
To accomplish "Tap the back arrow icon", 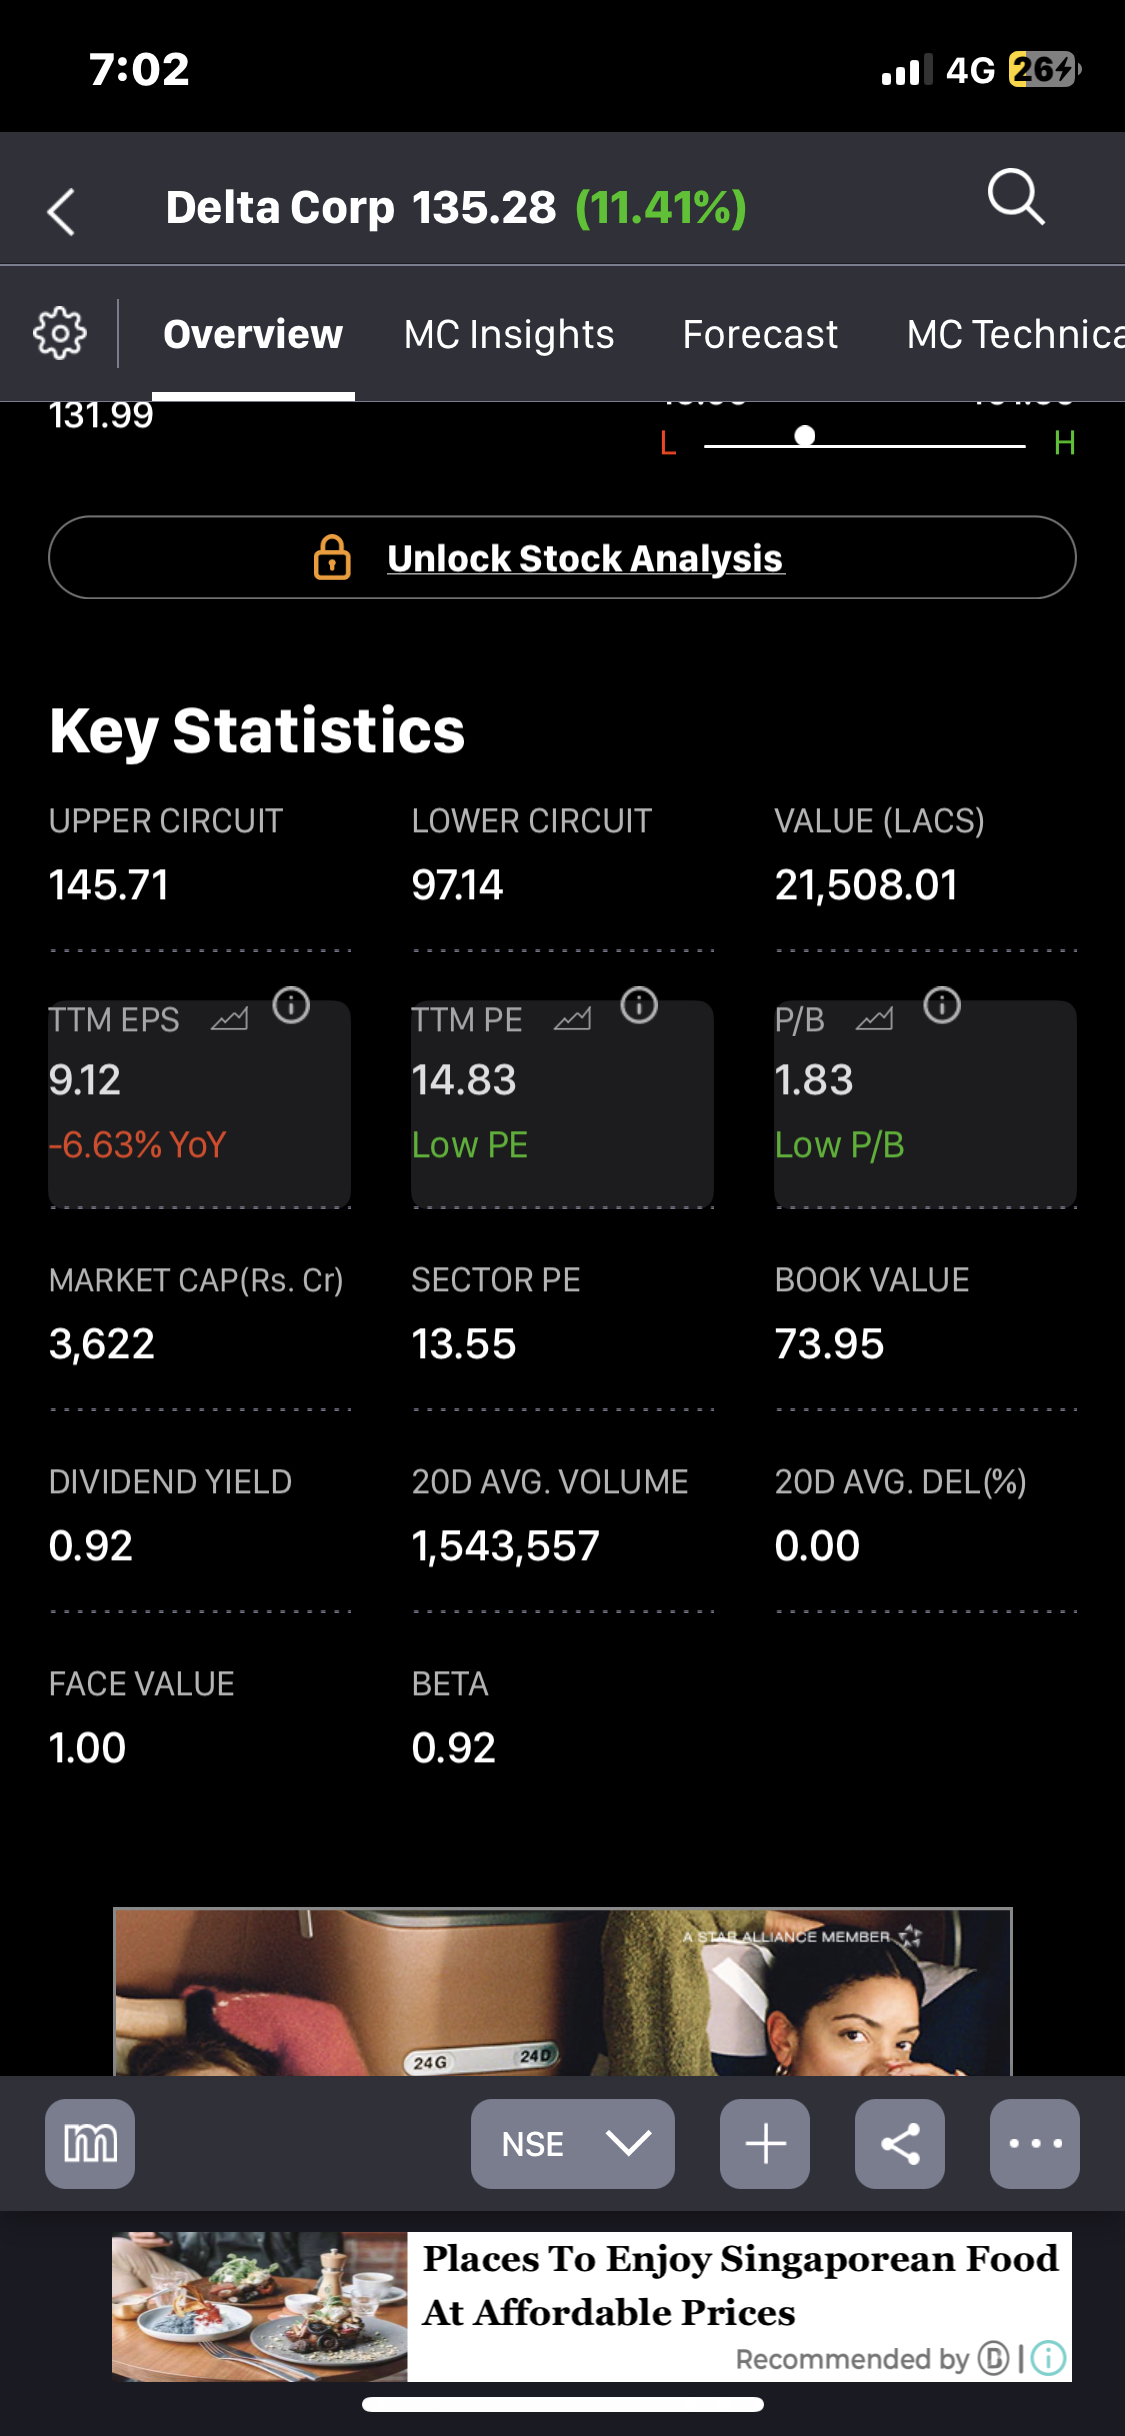I will pyautogui.click(x=62, y=211).
